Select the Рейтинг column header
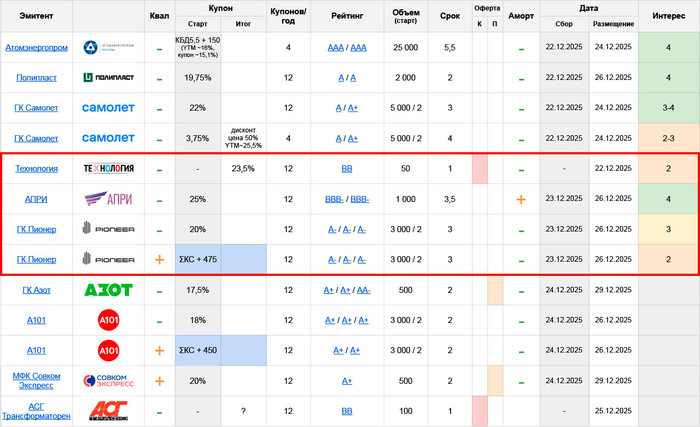 (347, 16)
